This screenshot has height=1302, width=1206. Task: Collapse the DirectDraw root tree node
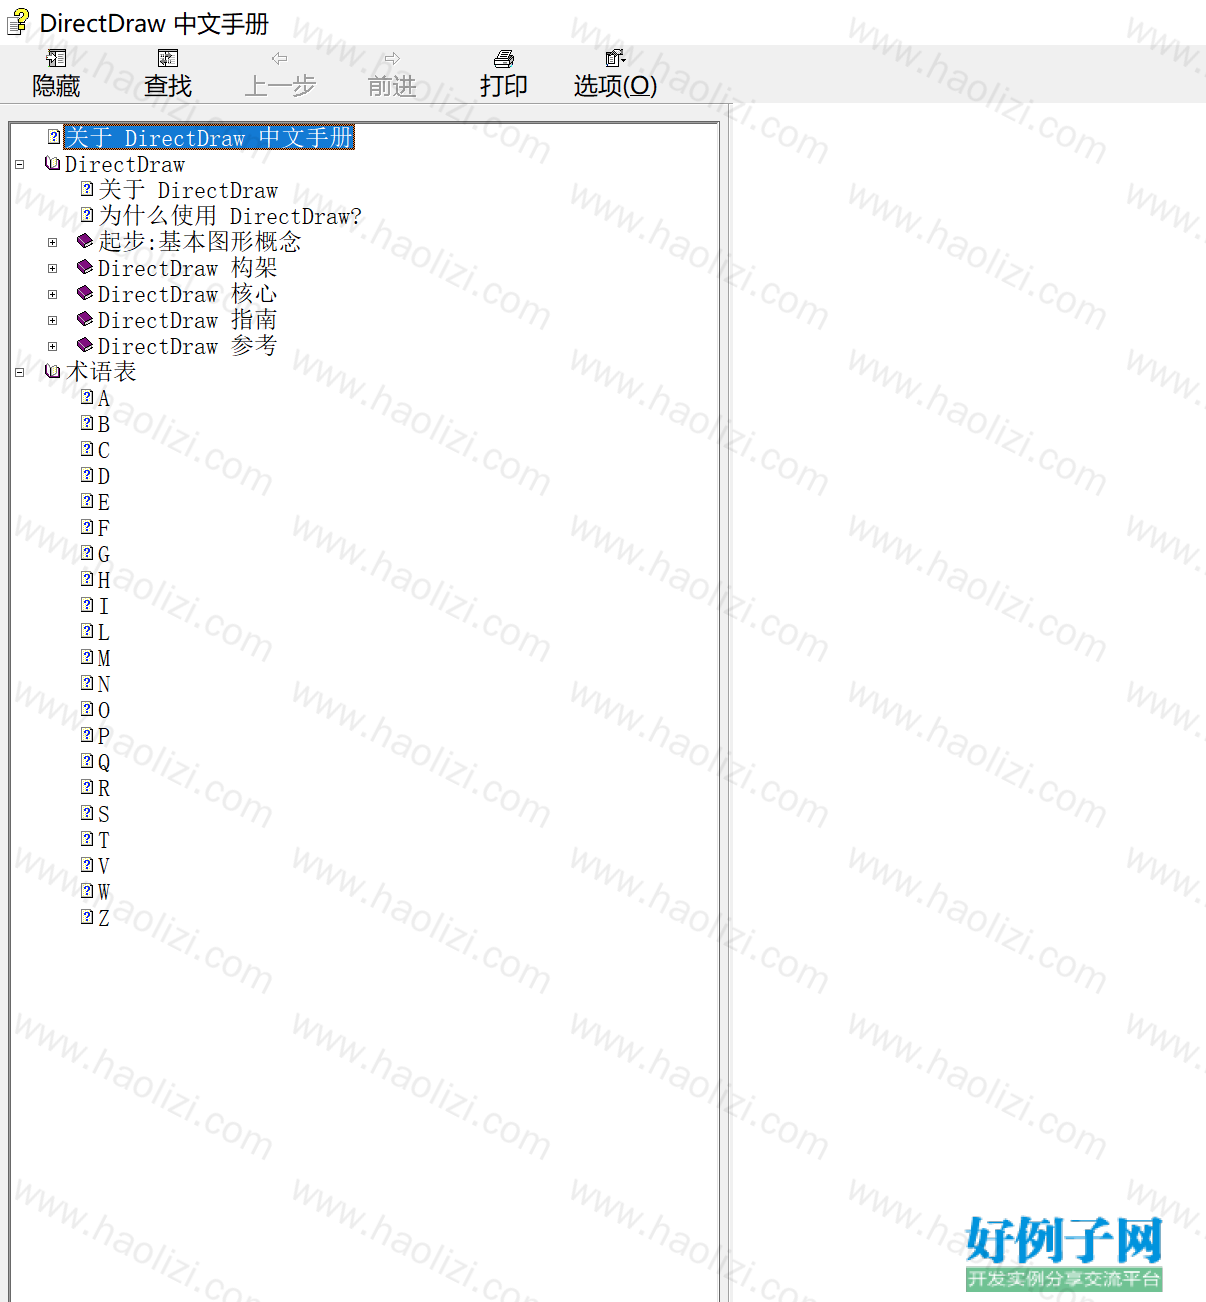pyautogui.click(x=19, y=164)
